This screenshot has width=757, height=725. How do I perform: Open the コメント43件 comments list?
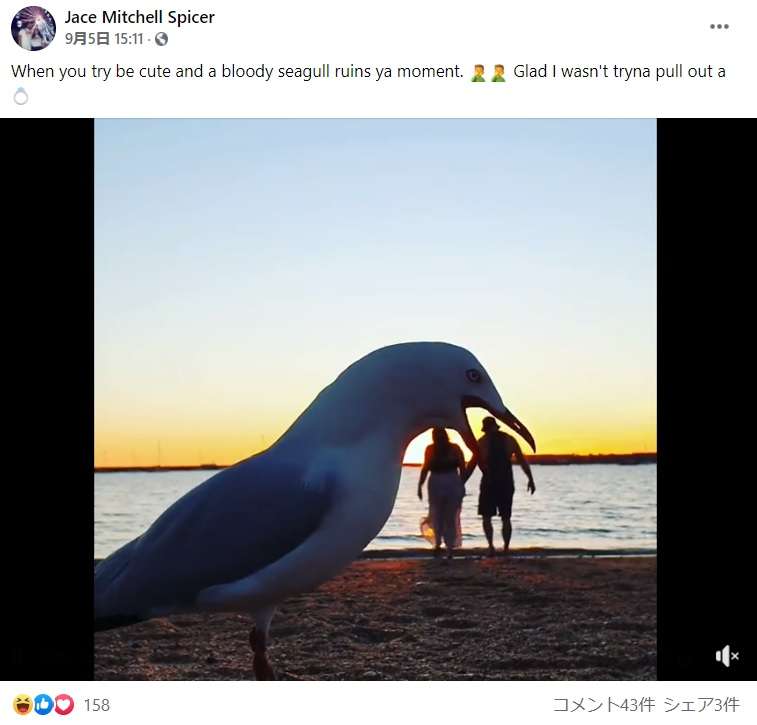603,705
